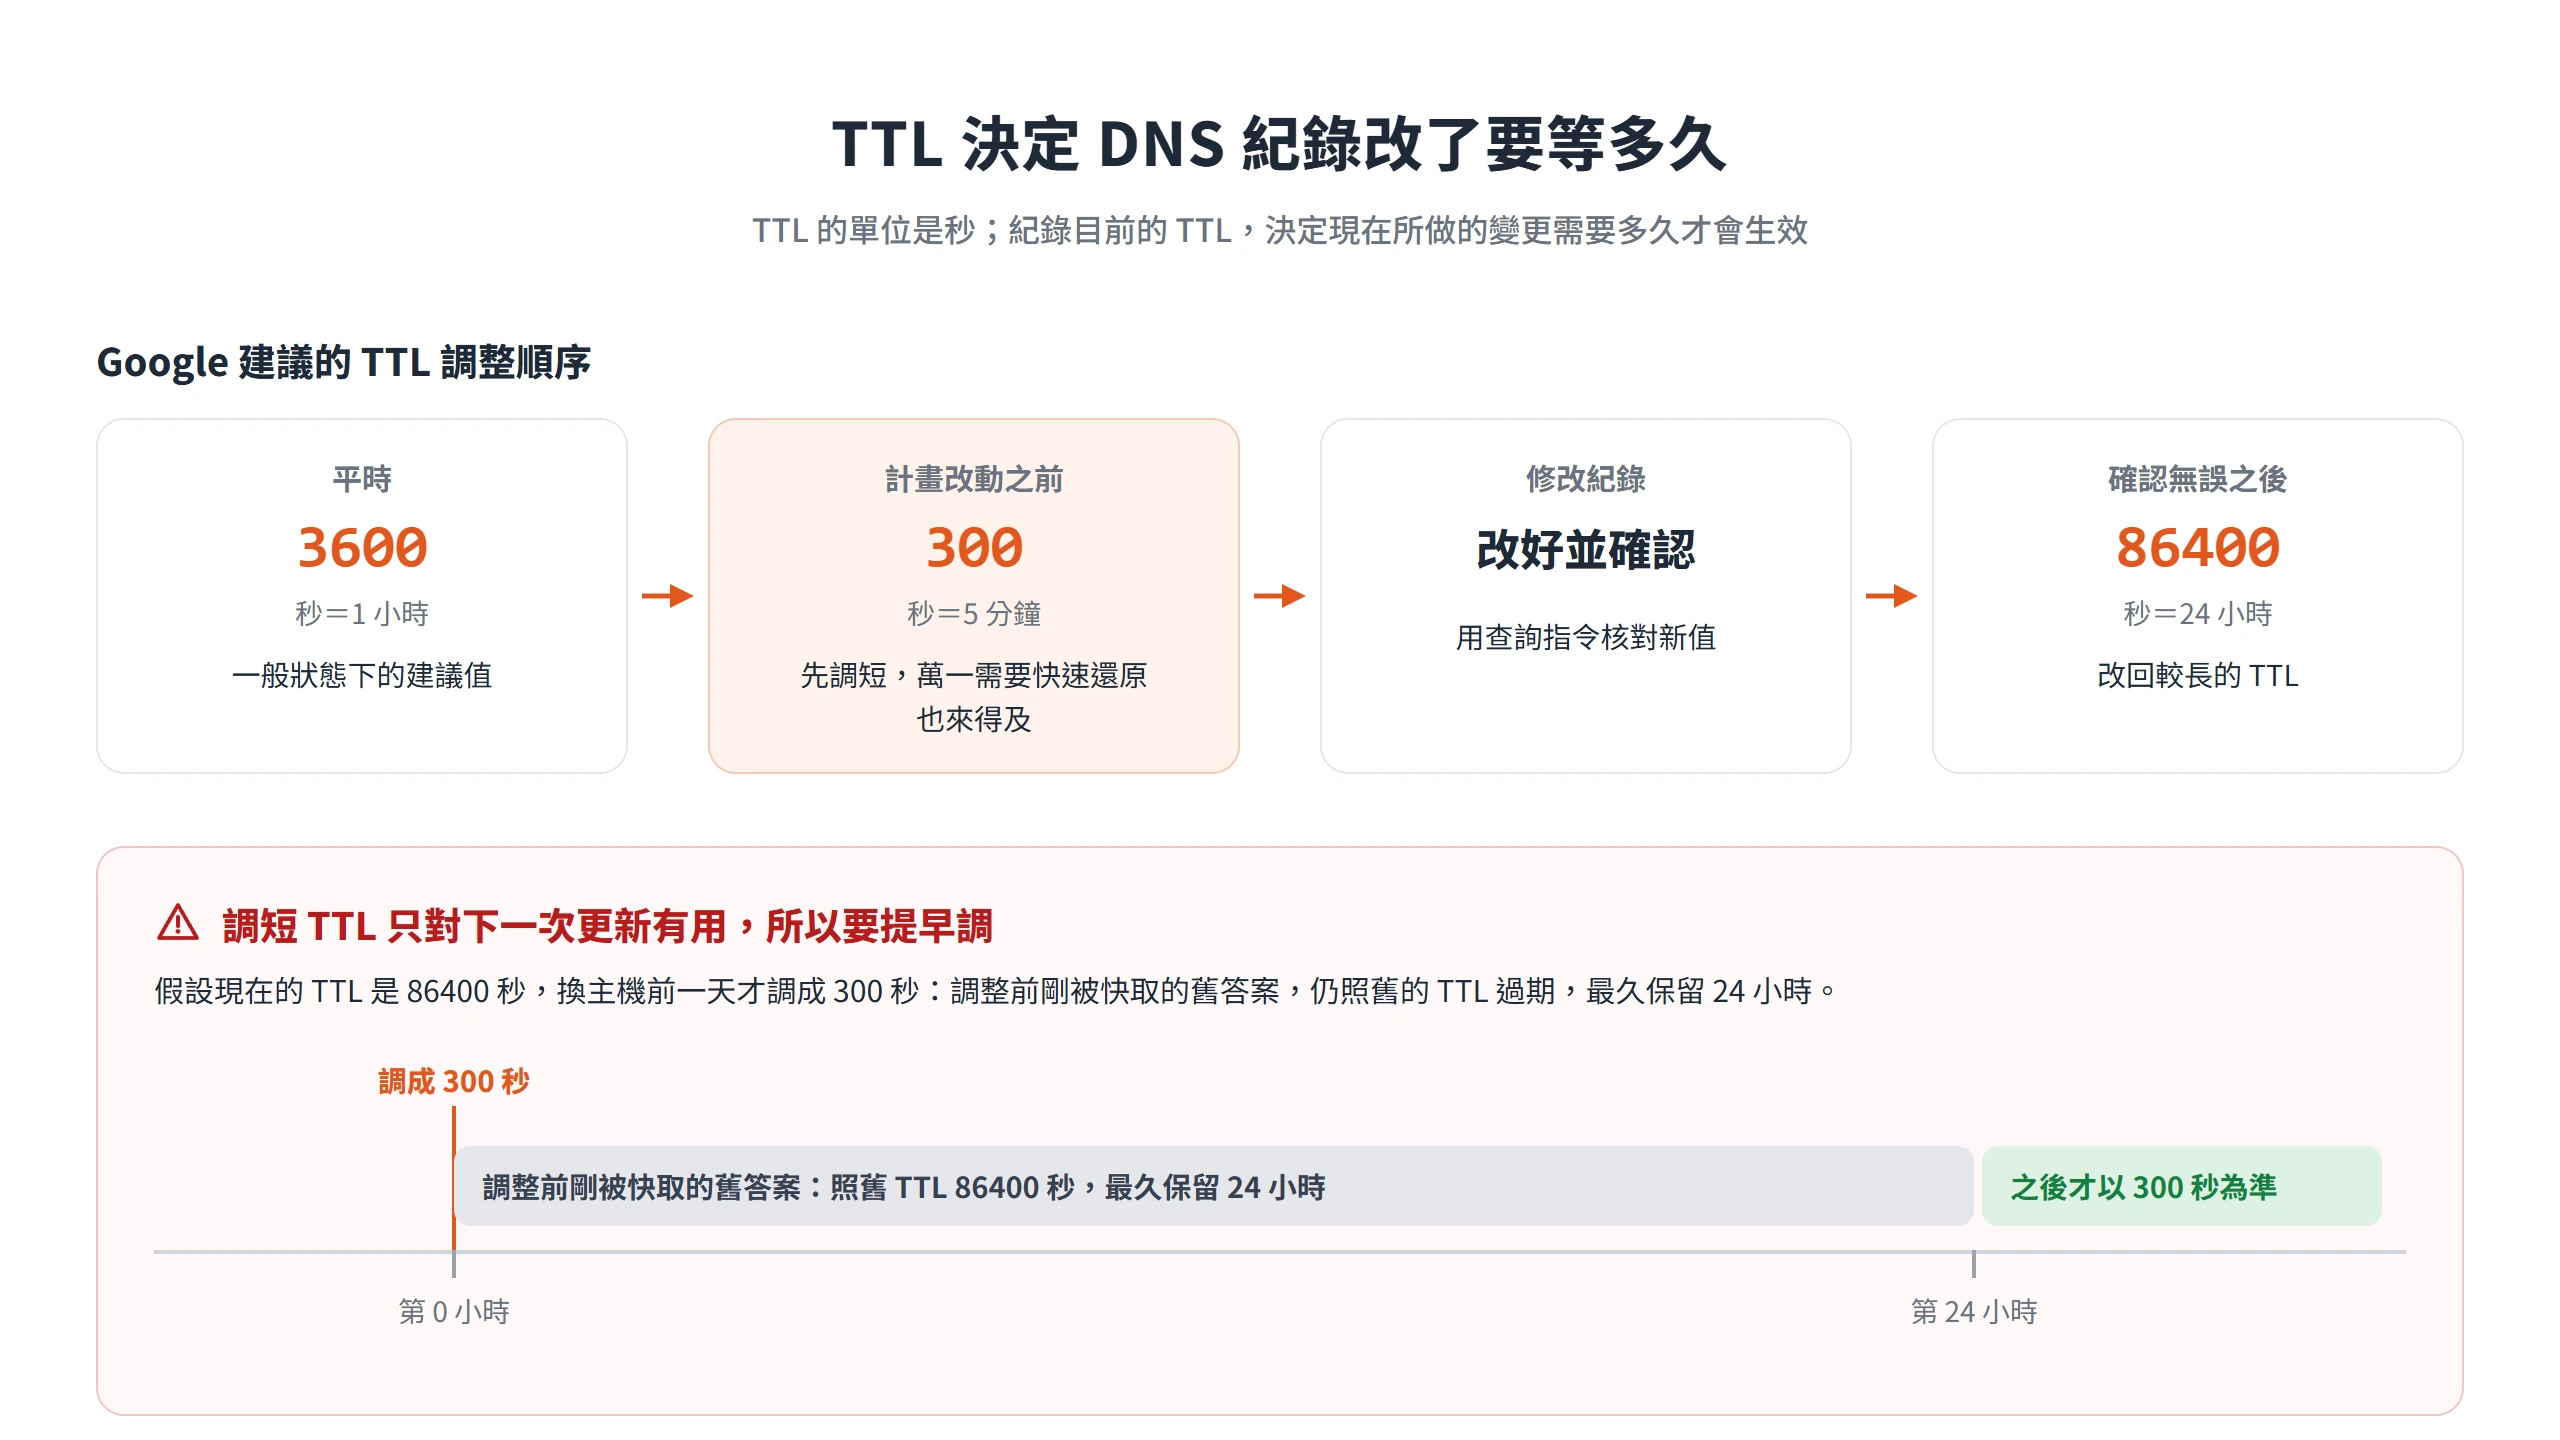Click the value 3600
The height and width of the screenshot is (1440, 2560).
[x=362, y=547]
